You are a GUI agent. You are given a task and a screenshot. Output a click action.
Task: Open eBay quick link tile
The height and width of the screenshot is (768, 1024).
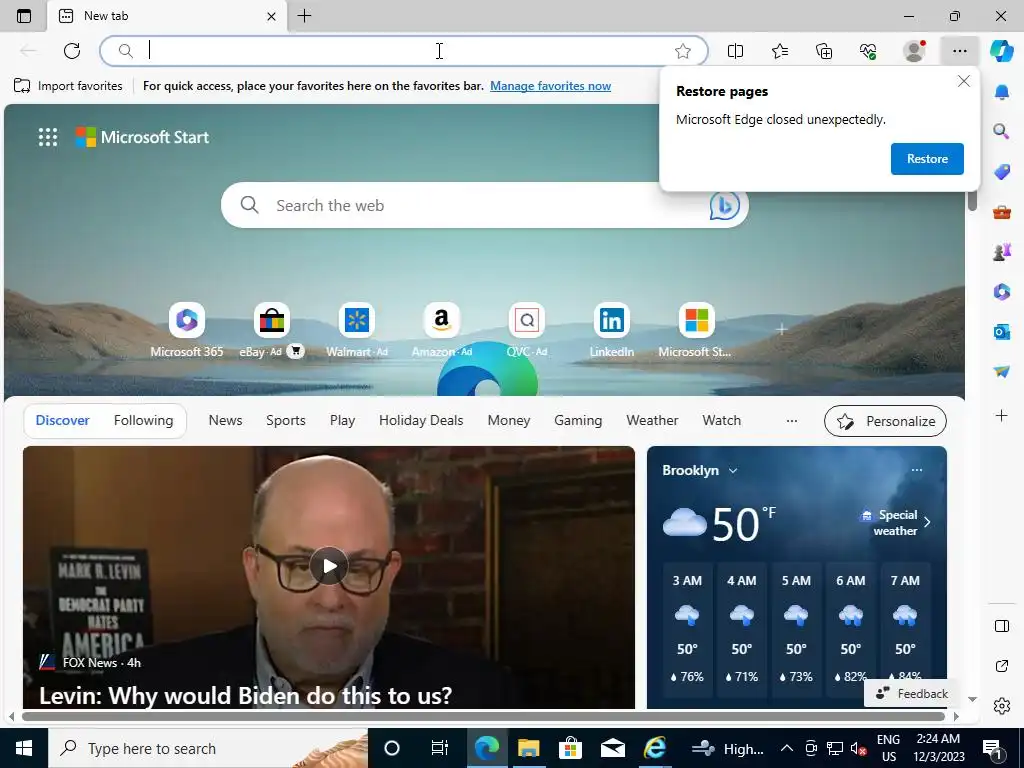(272, 330)
